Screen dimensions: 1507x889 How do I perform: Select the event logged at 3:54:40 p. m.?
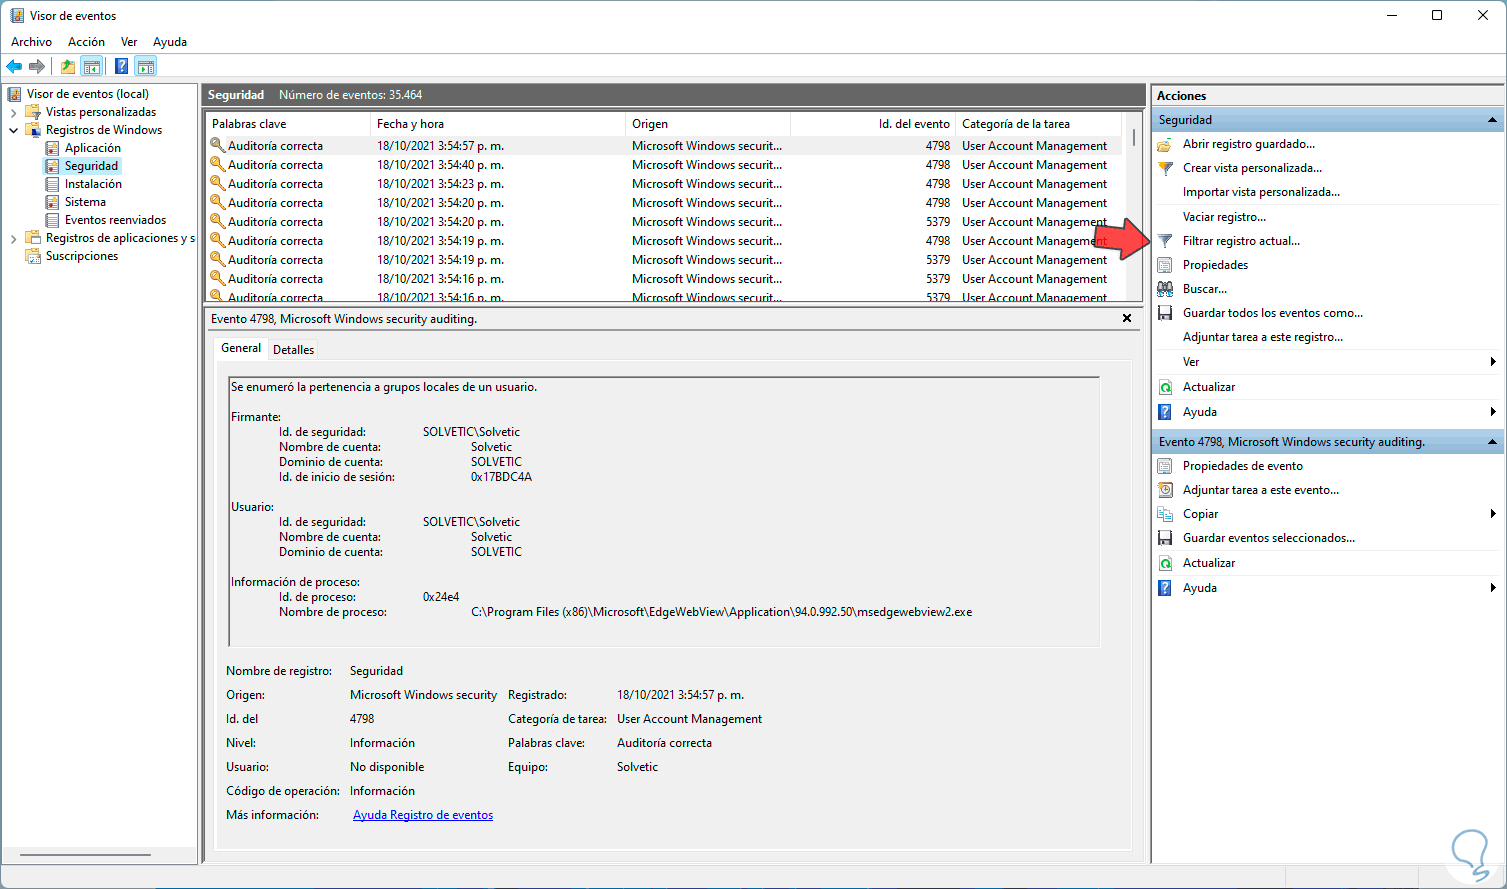pyautogui.click(x=666, y=165)
